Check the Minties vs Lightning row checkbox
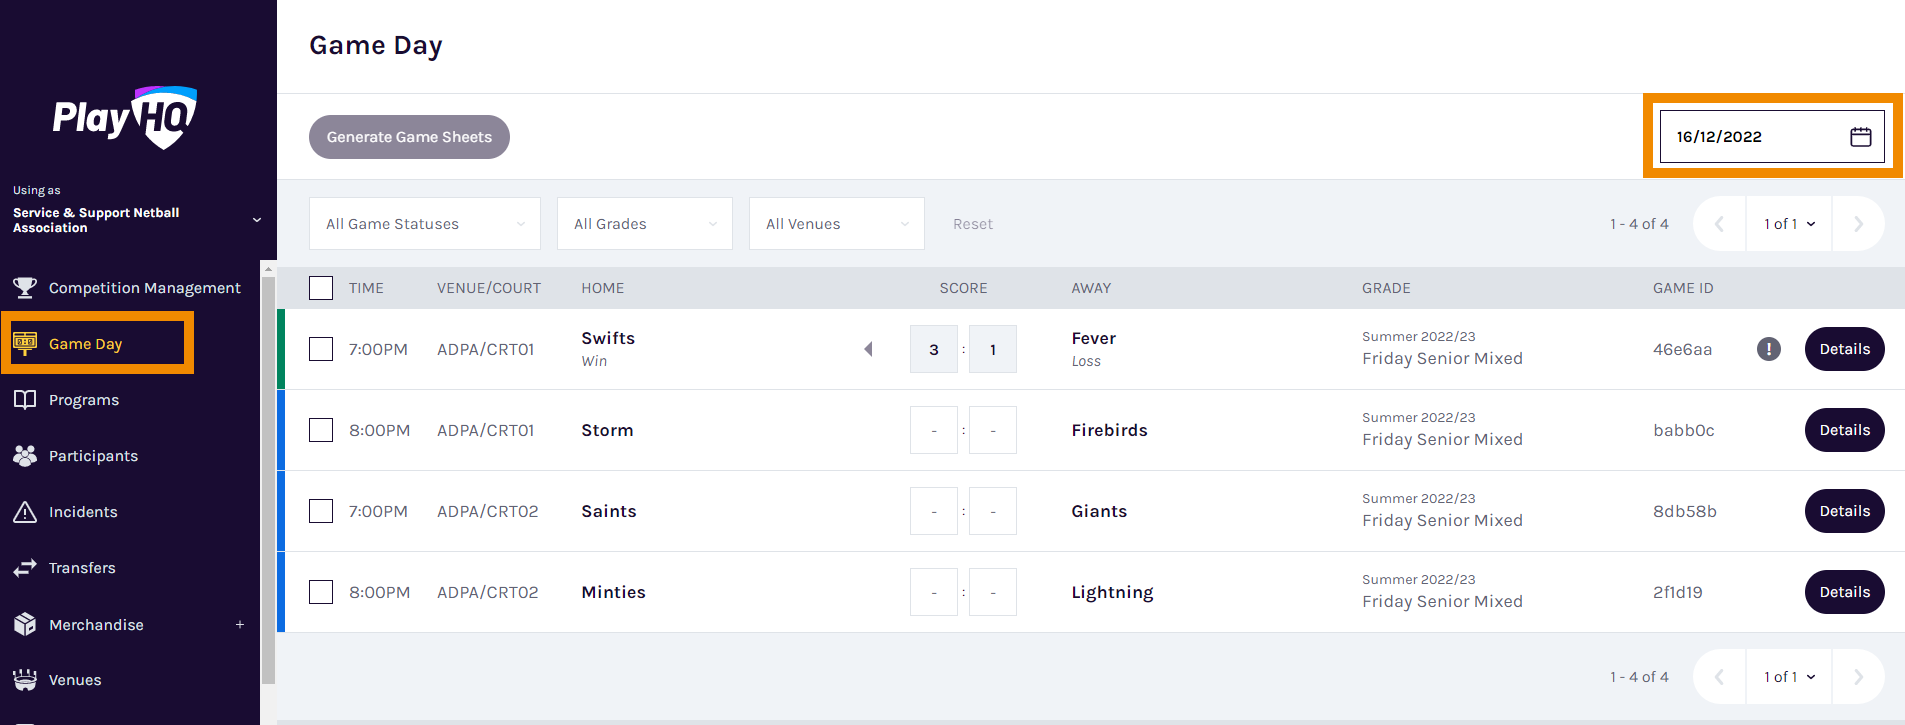Image resolution: width=1905 pixels, height=725 pixels. [x=320, y=591]
